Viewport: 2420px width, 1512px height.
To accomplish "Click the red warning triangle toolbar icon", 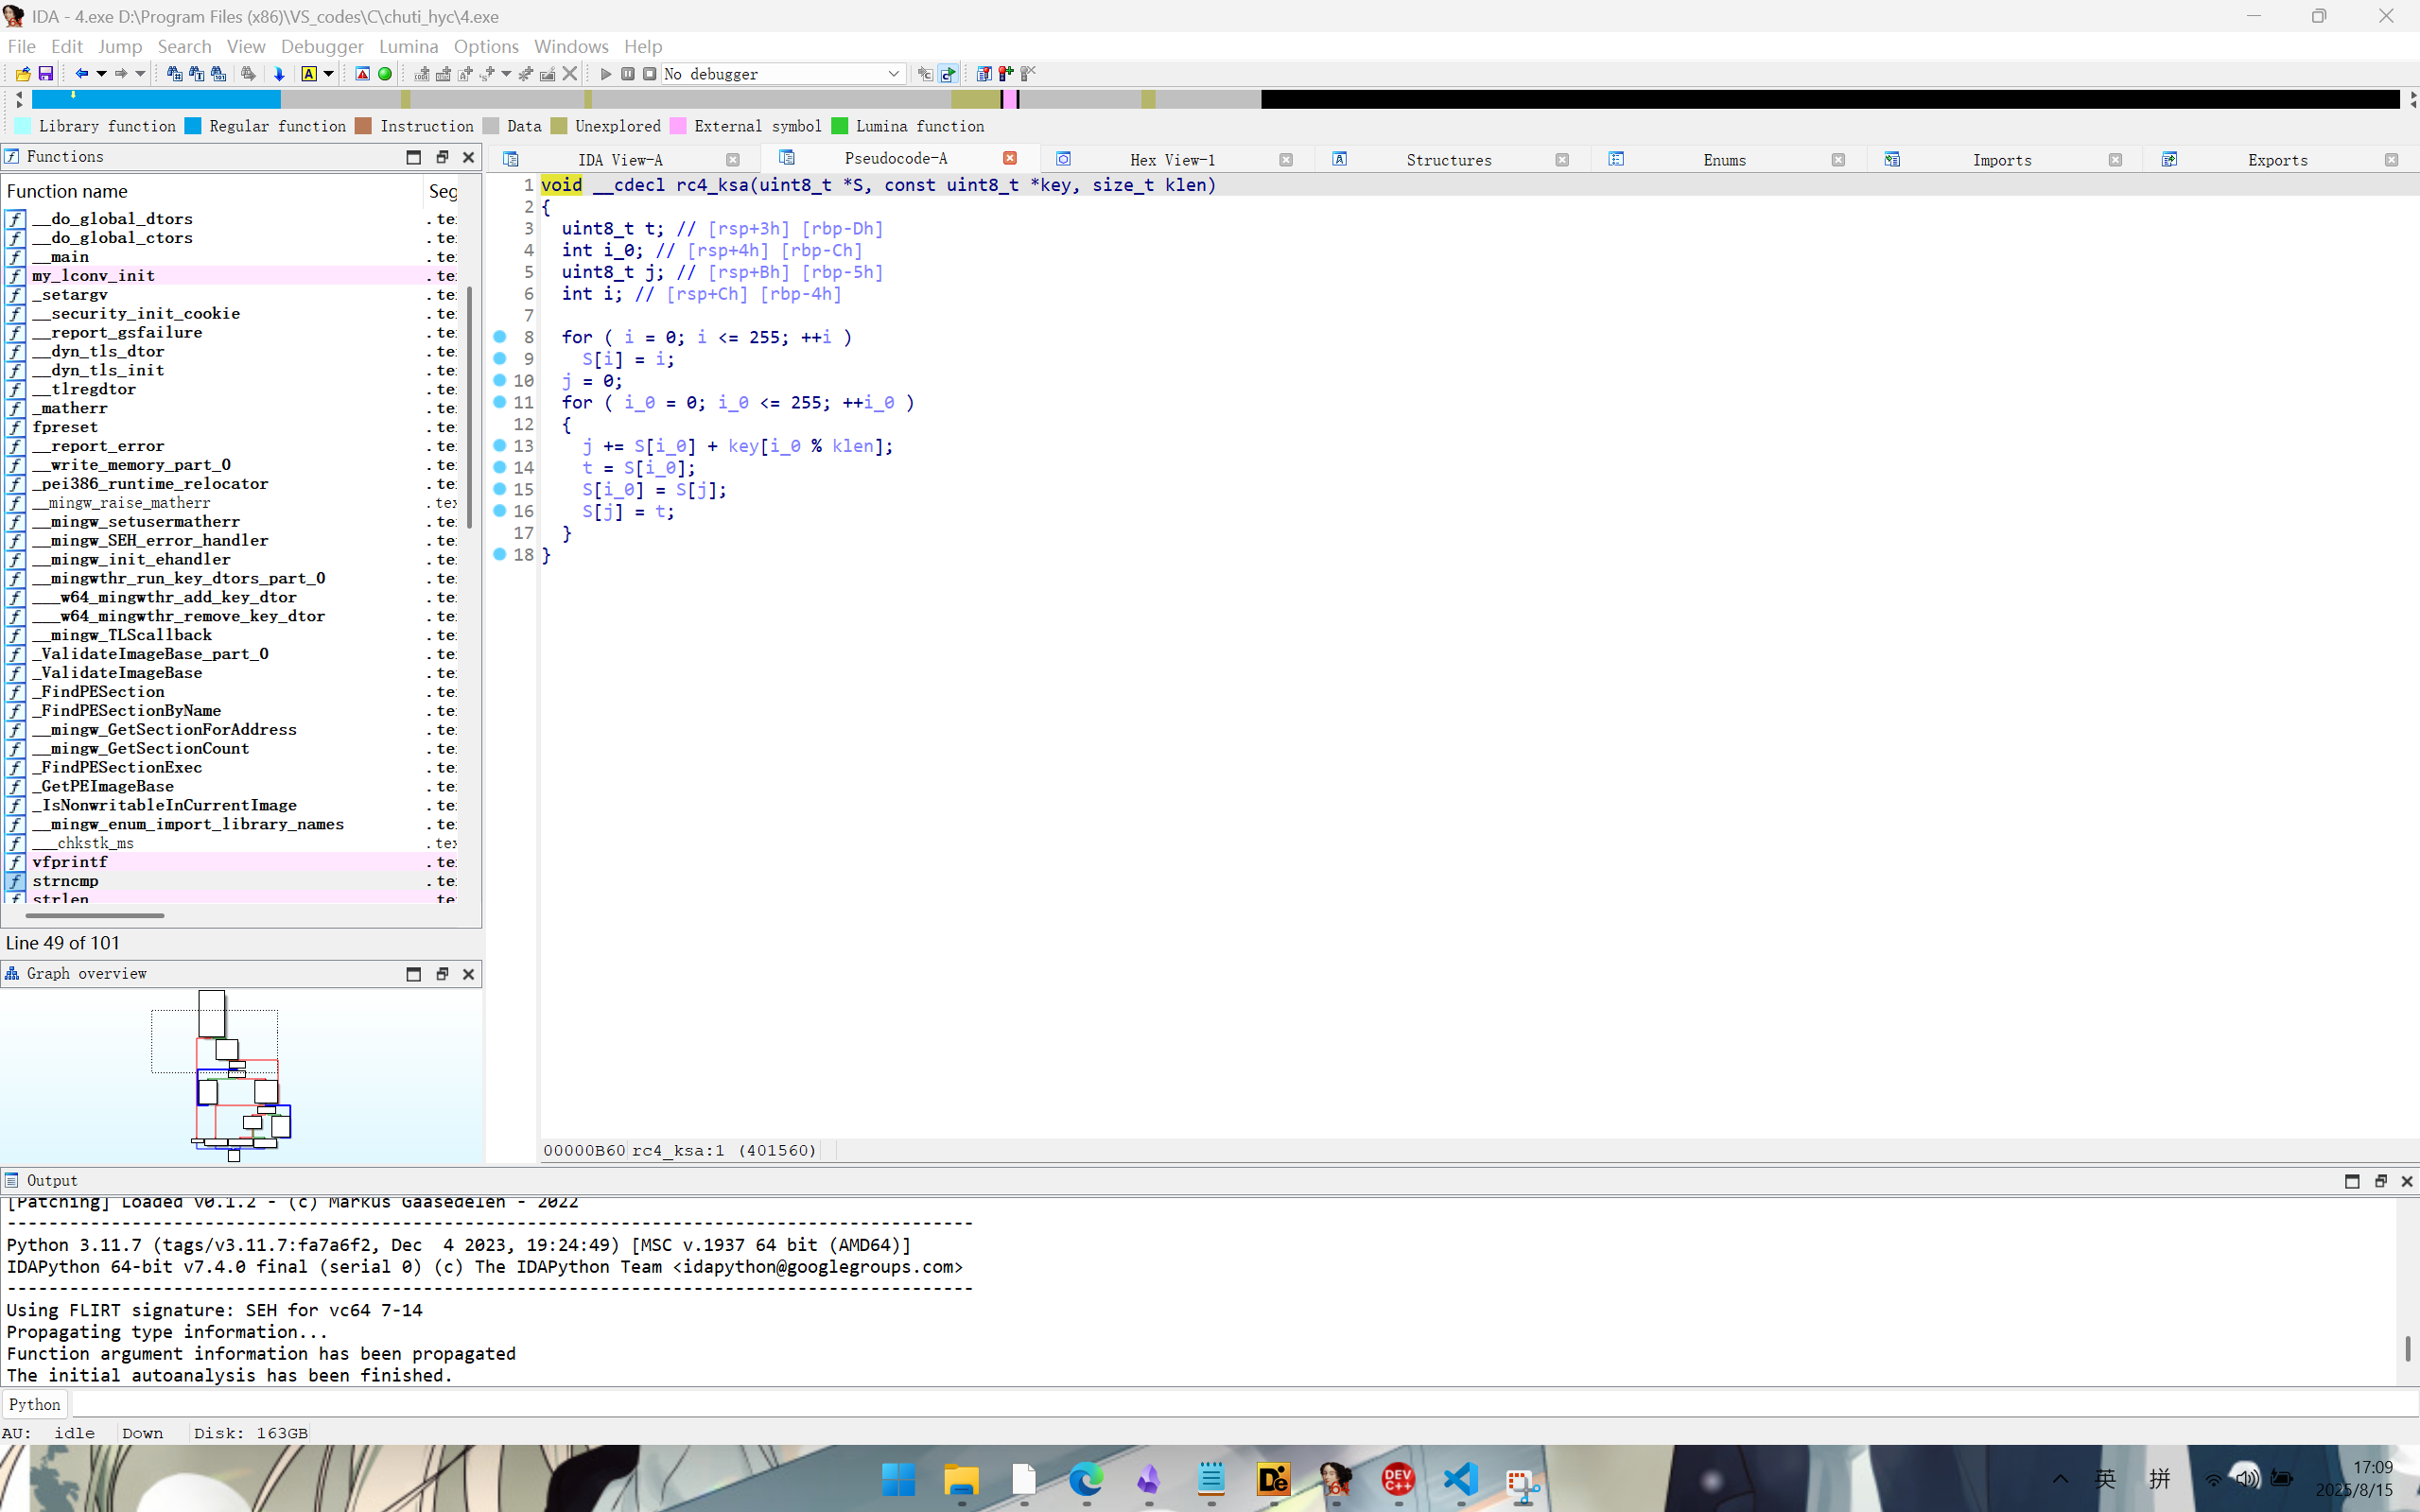I will pos(363,74).
